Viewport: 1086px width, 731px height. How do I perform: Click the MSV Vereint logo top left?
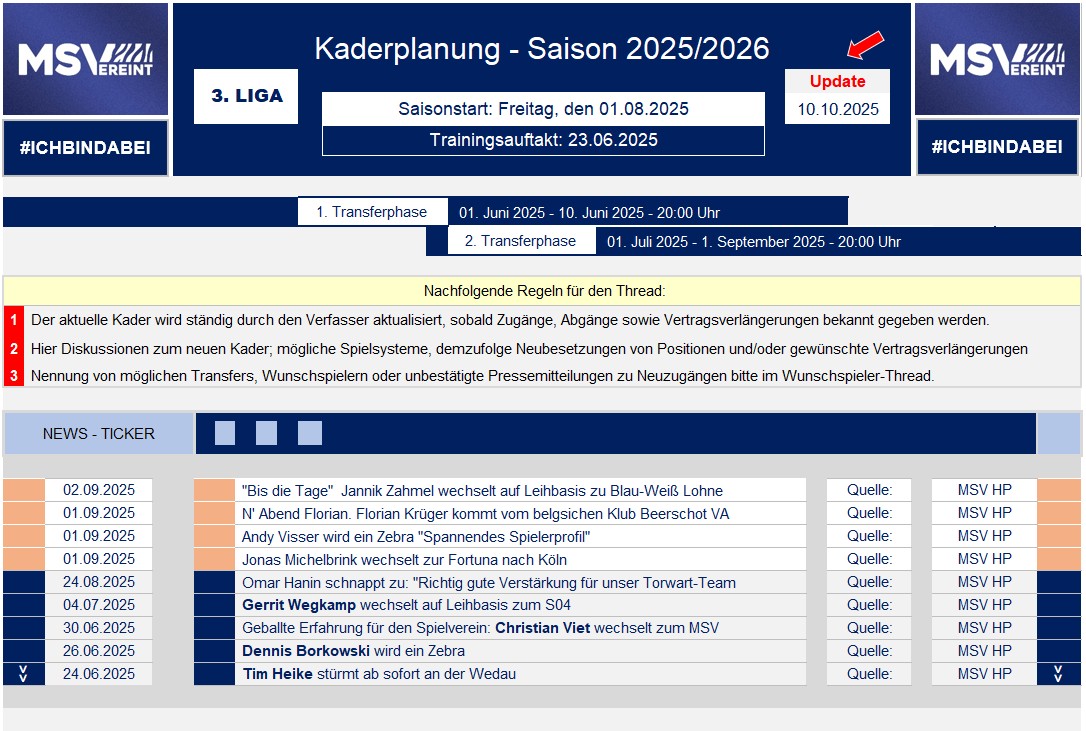pyautogui.click(x=85, y=57)
